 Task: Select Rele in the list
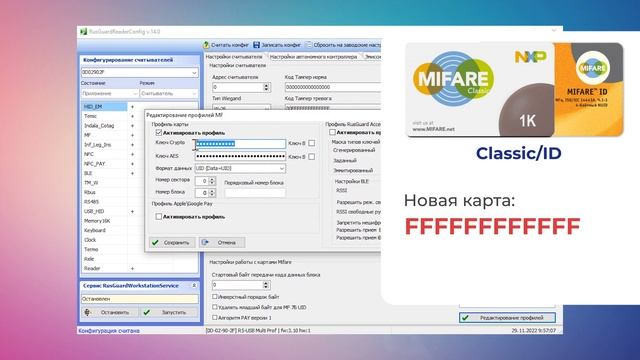[x=89, y=259]
